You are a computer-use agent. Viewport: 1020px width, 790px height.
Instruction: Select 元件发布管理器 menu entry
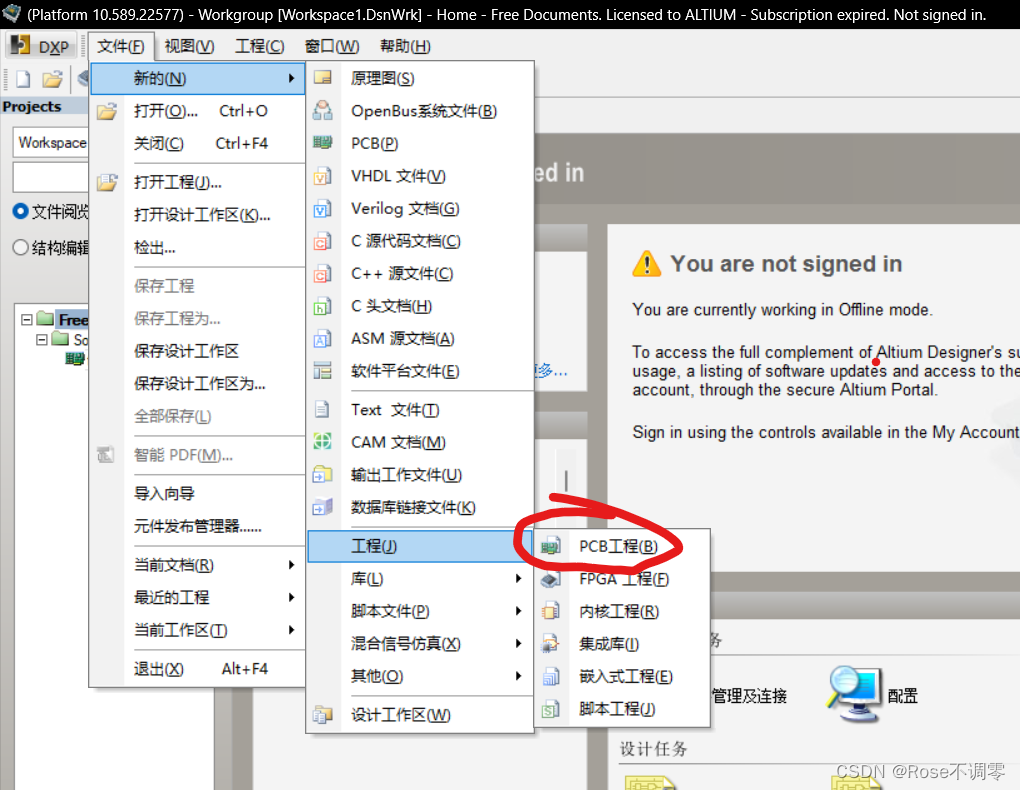197,526
